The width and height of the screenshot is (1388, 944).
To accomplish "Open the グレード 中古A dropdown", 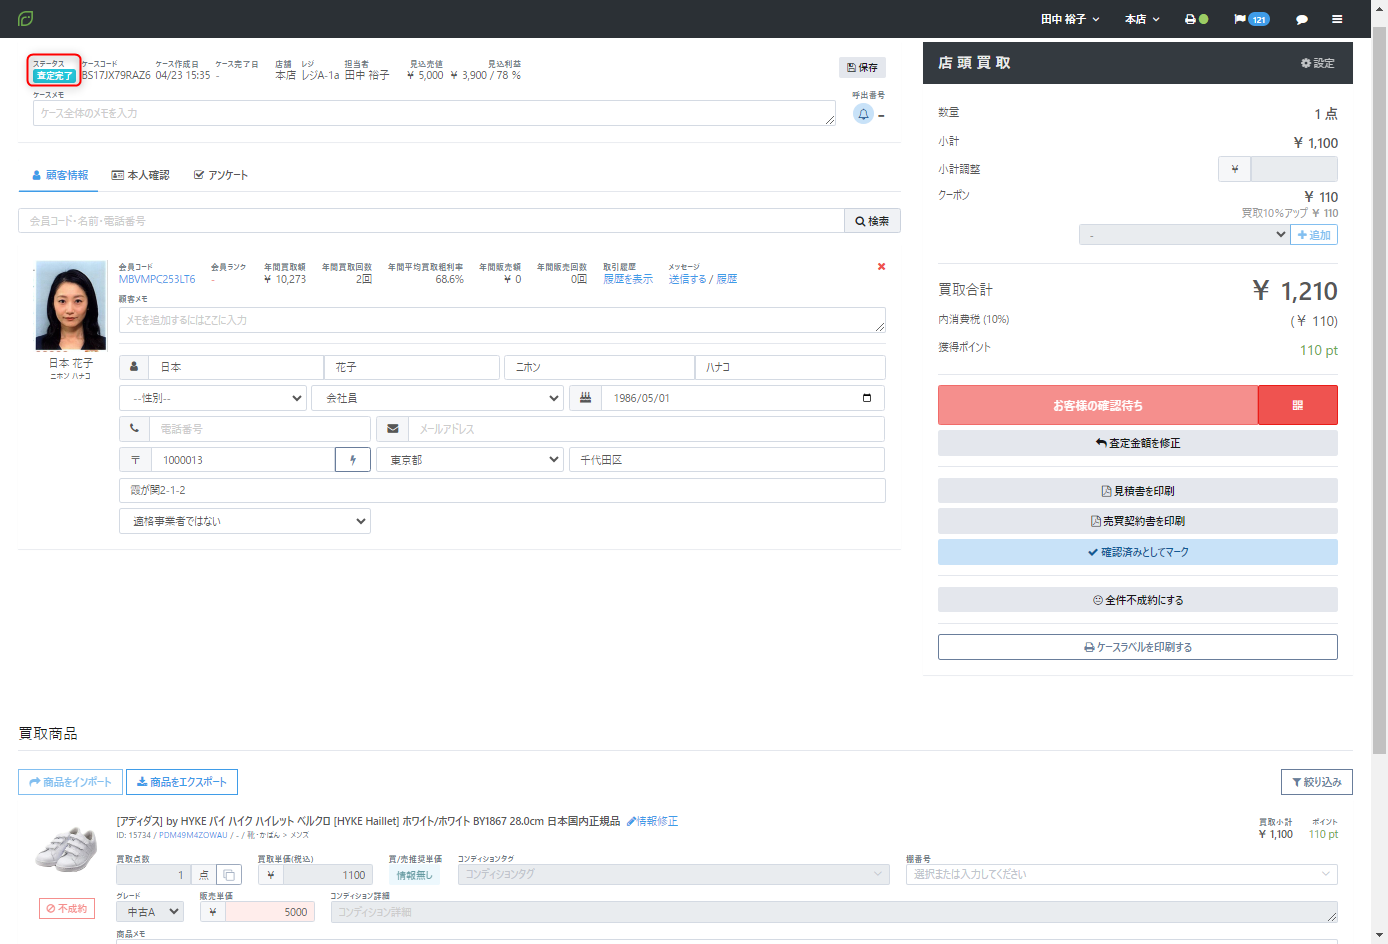I will tap(150, 912).
